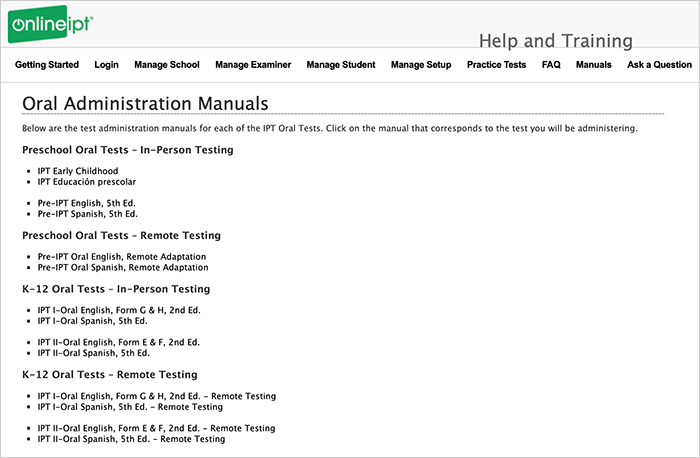The width and height of the screenshot is (700, 458).
Task: Open Pre-IPT English, 5th Ed. manual
Action: (x=87, y=203)
